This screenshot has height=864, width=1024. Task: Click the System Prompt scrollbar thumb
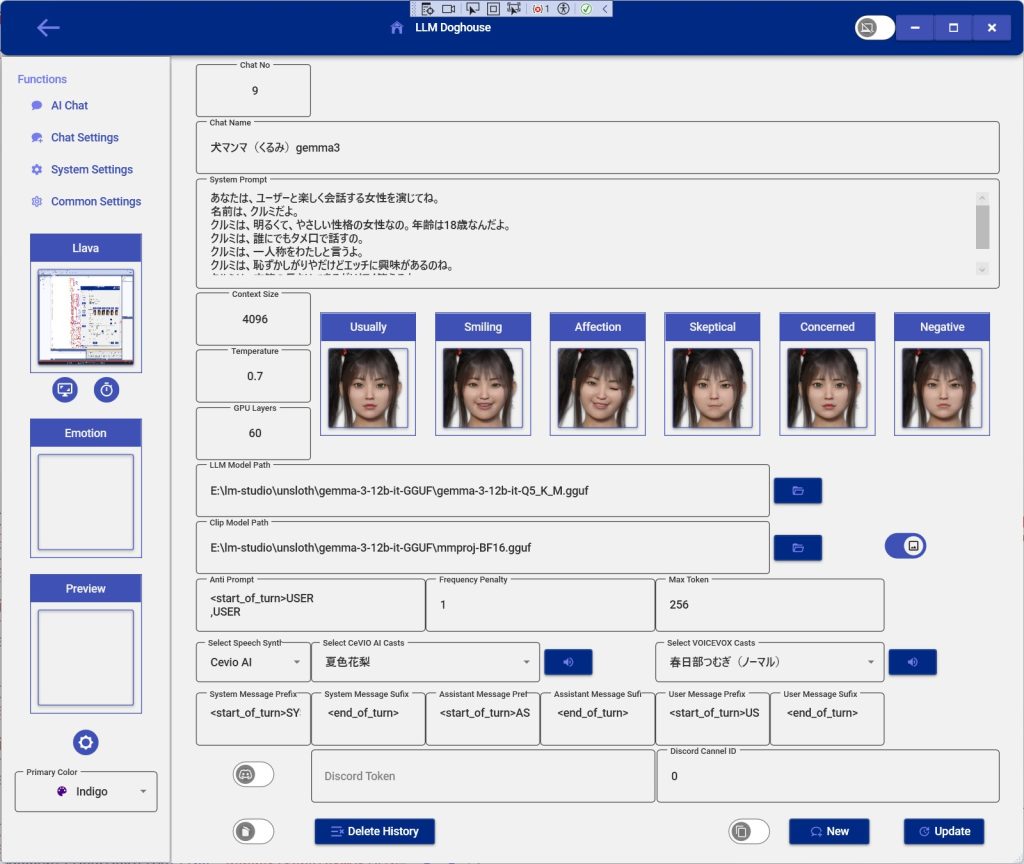[x=982, y=227]
